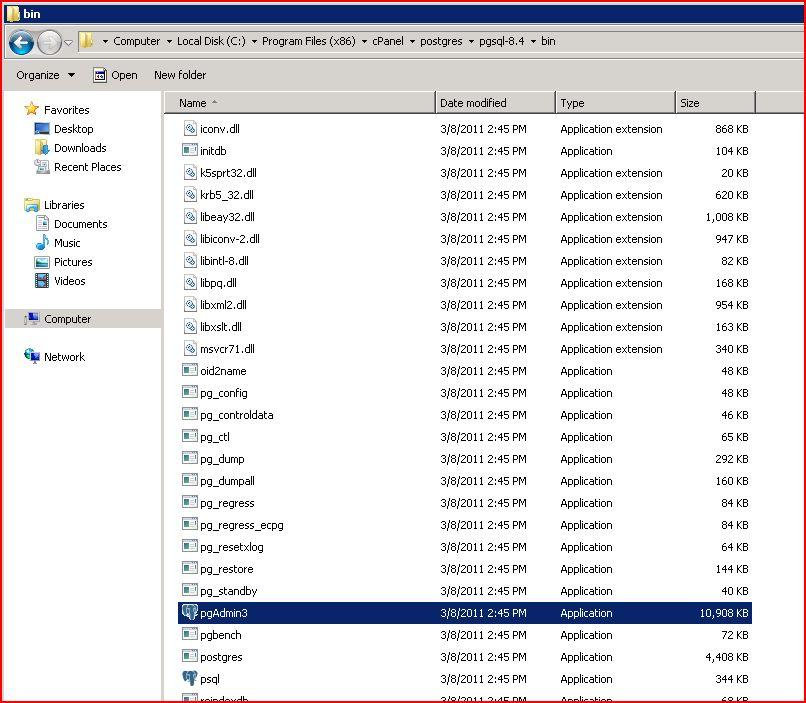Screen dimensions: 806x703
Task: Select the pg_resetxlog file name
Action: point(232,547)
